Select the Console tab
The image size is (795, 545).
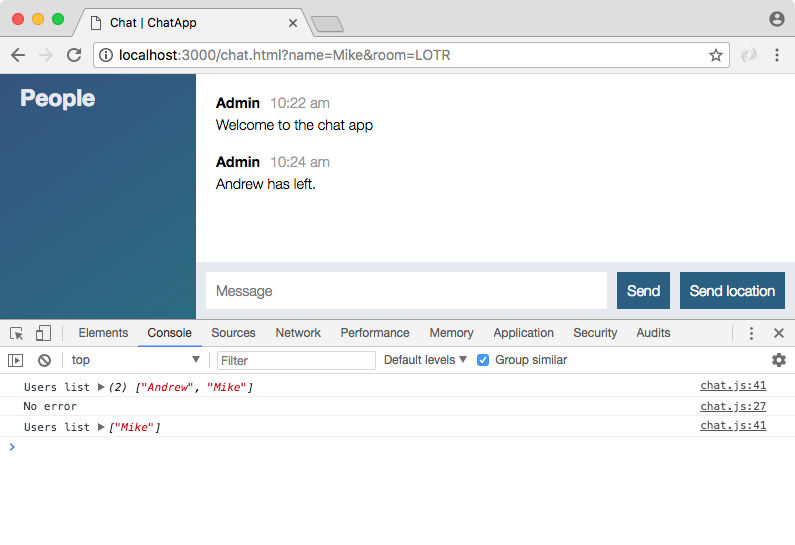coord(169,333)
